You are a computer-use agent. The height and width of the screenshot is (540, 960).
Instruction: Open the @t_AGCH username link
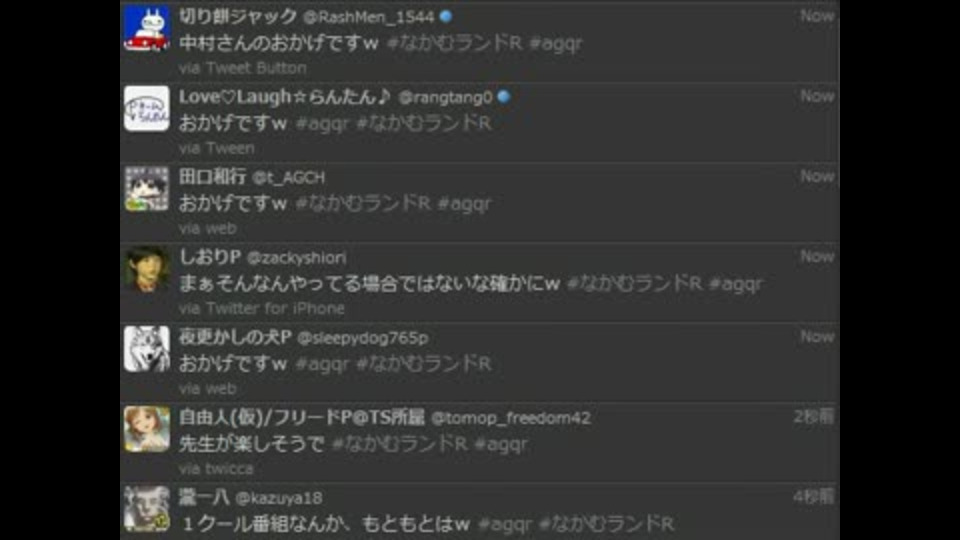288,178
